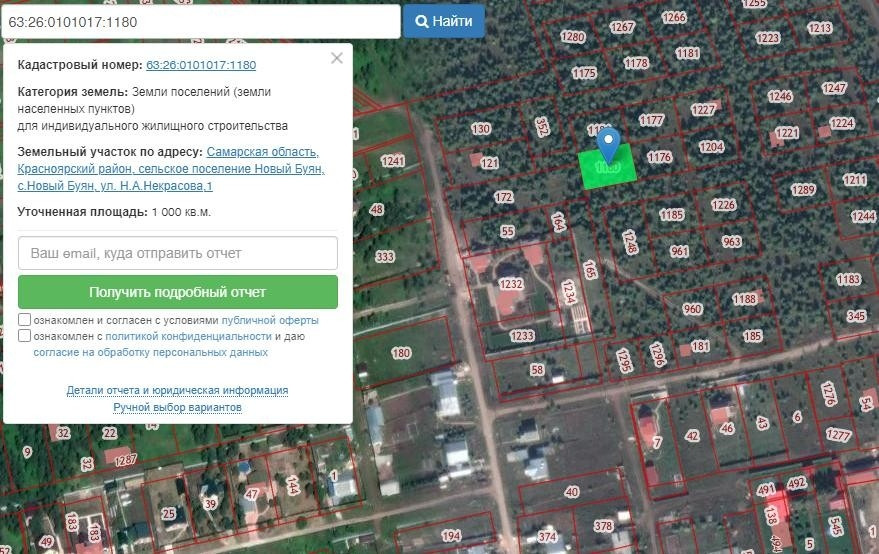
Task: Click the search box with cadastral number
Action: tap(201, 22)
